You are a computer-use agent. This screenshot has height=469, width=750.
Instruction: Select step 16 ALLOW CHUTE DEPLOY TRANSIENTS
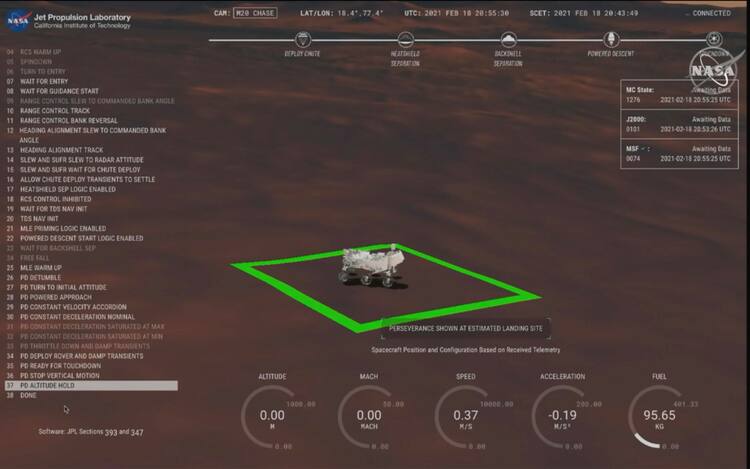coord(81,179)
